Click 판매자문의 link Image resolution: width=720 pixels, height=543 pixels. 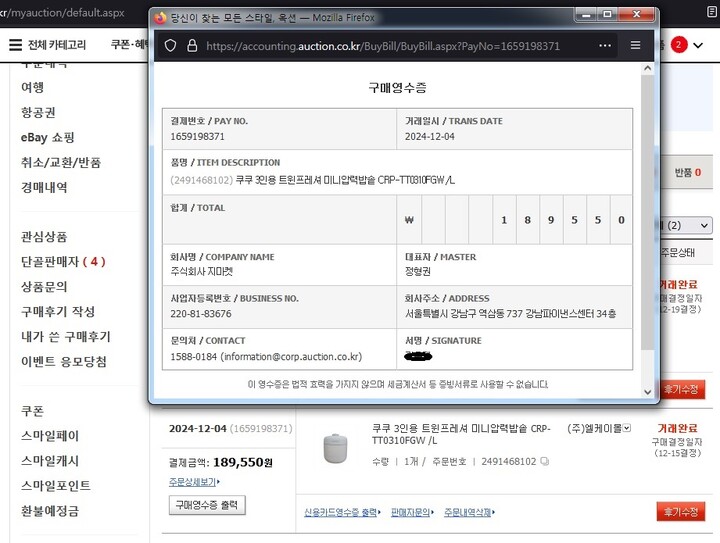click(x=412, y=512)
